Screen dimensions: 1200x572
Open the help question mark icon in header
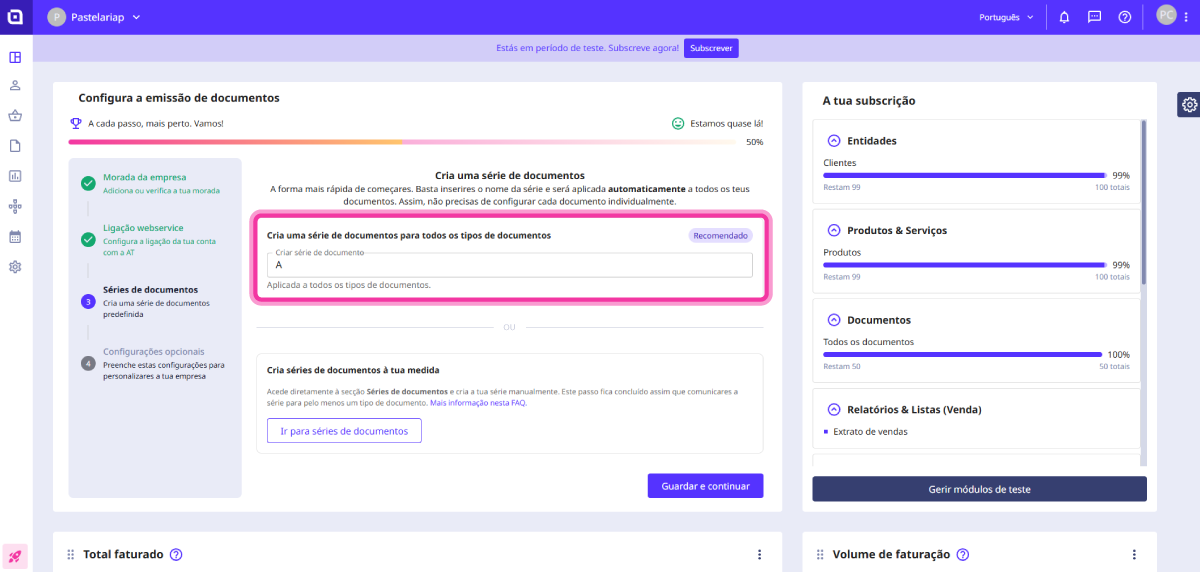1125,17
